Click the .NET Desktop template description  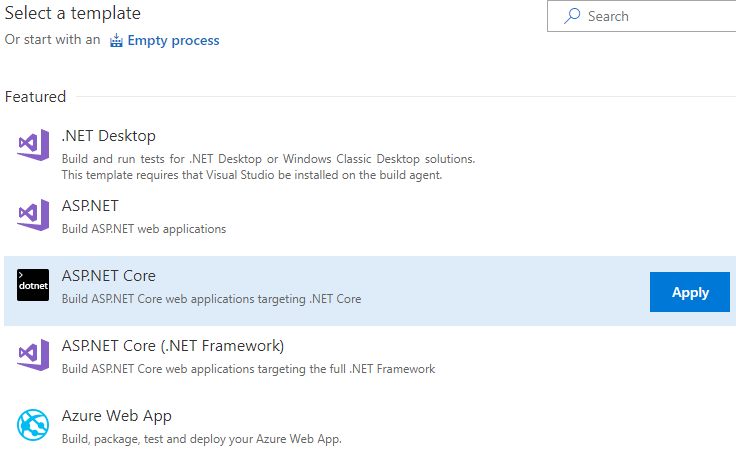point(268,167)
